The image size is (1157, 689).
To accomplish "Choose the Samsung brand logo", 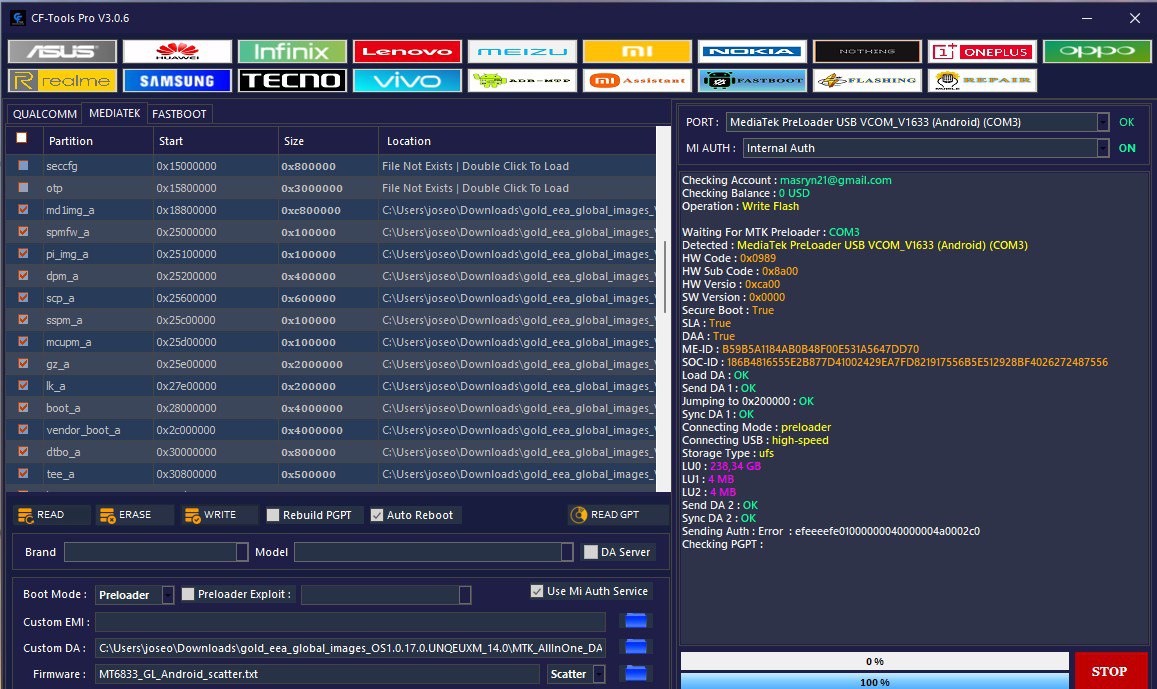I will pyautogui.click(x=177, y=81).
